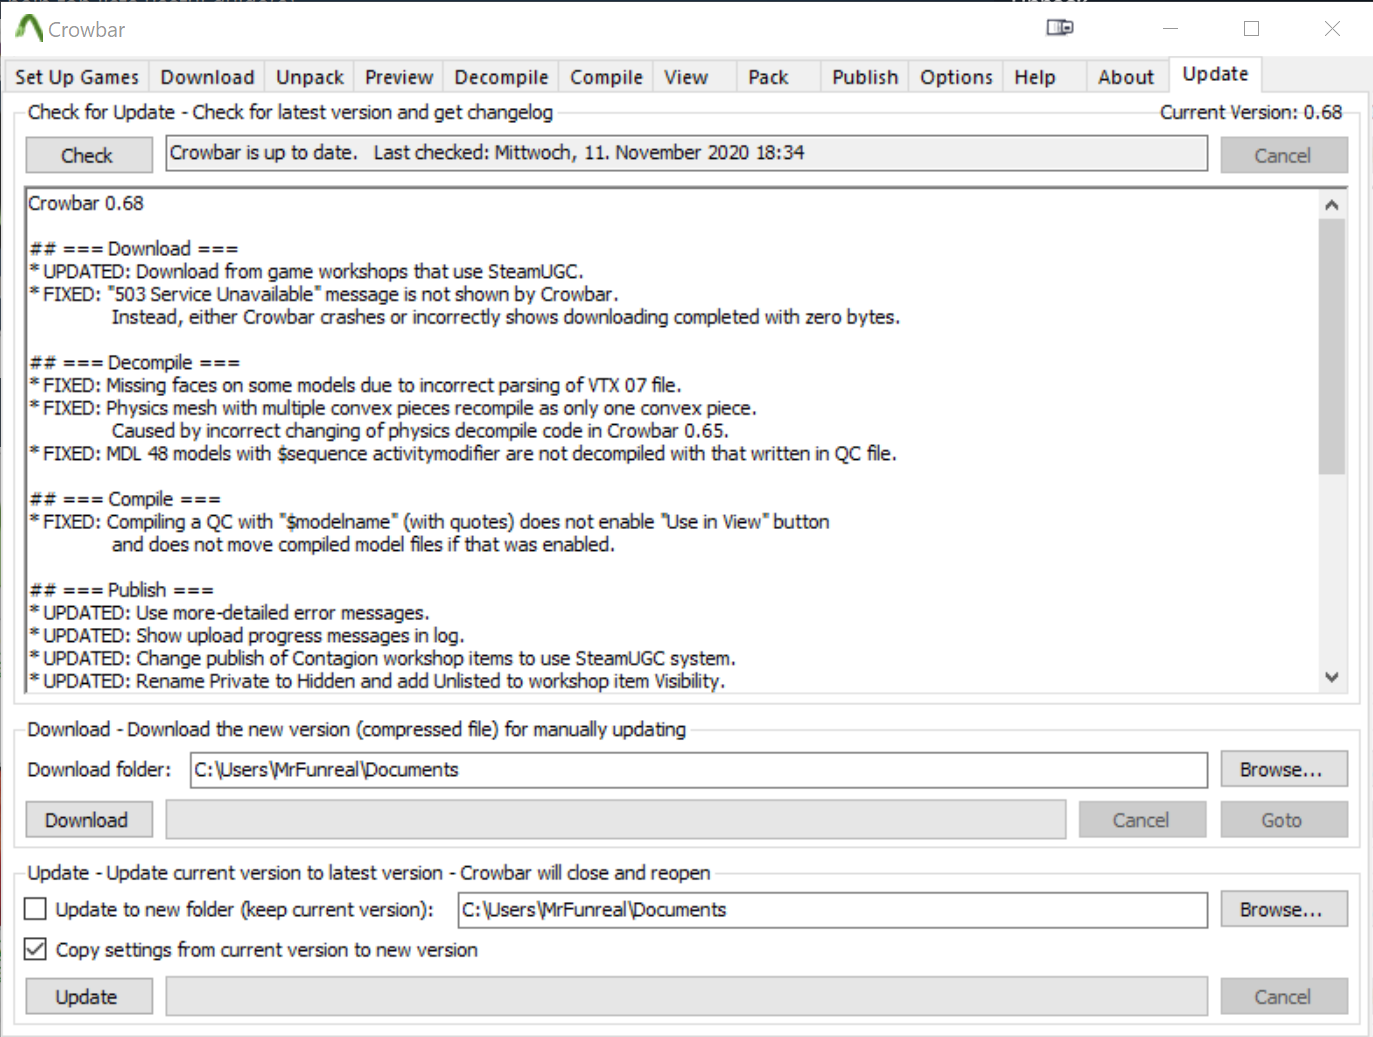Click the Goto download folder button
Screen dimensions: 1373x1037
tap(1283, 820)
